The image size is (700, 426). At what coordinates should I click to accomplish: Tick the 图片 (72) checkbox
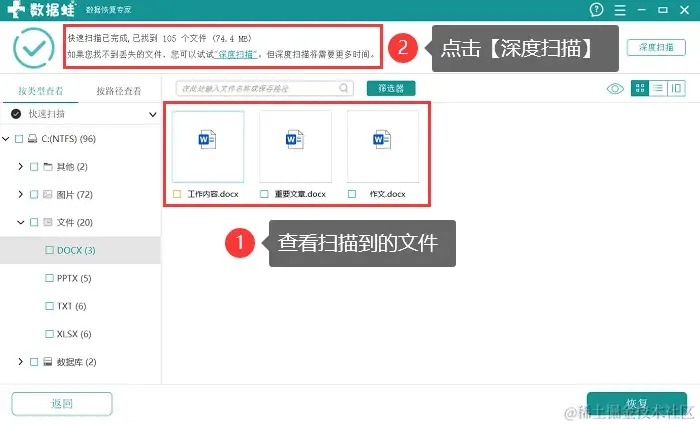tap(34, 194)
